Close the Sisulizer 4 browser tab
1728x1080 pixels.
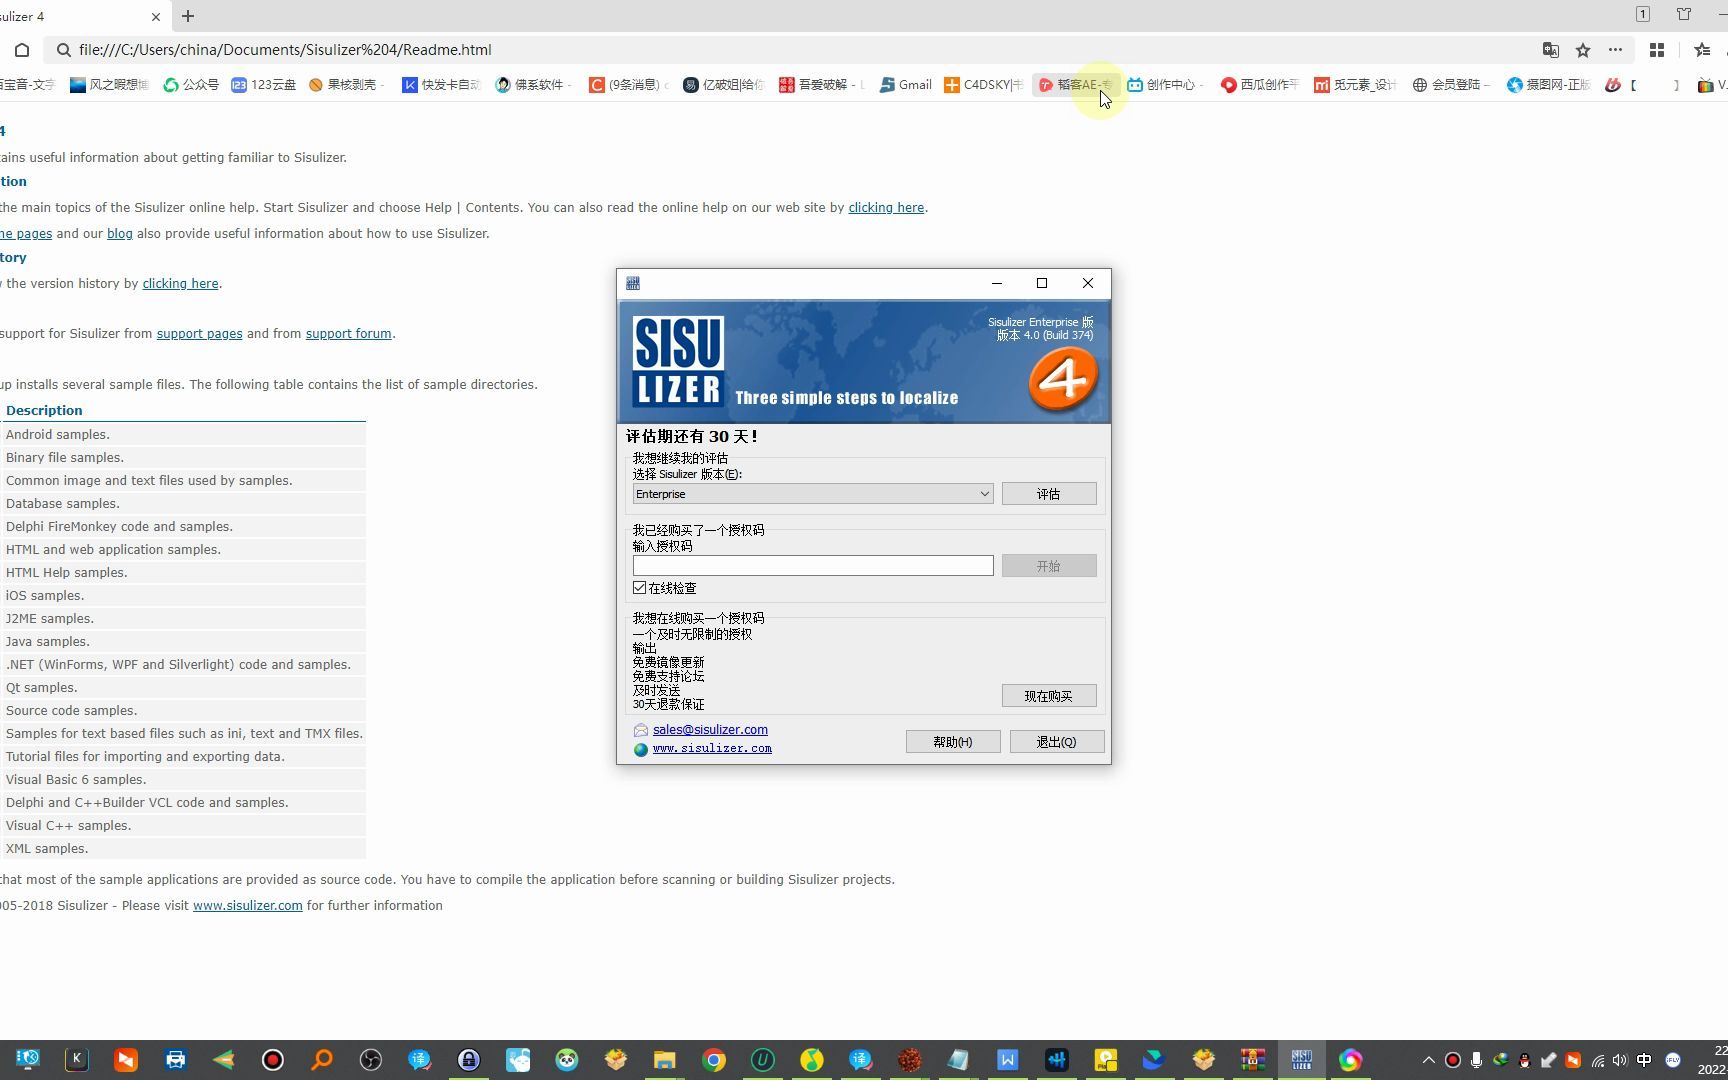coord(156,17)
